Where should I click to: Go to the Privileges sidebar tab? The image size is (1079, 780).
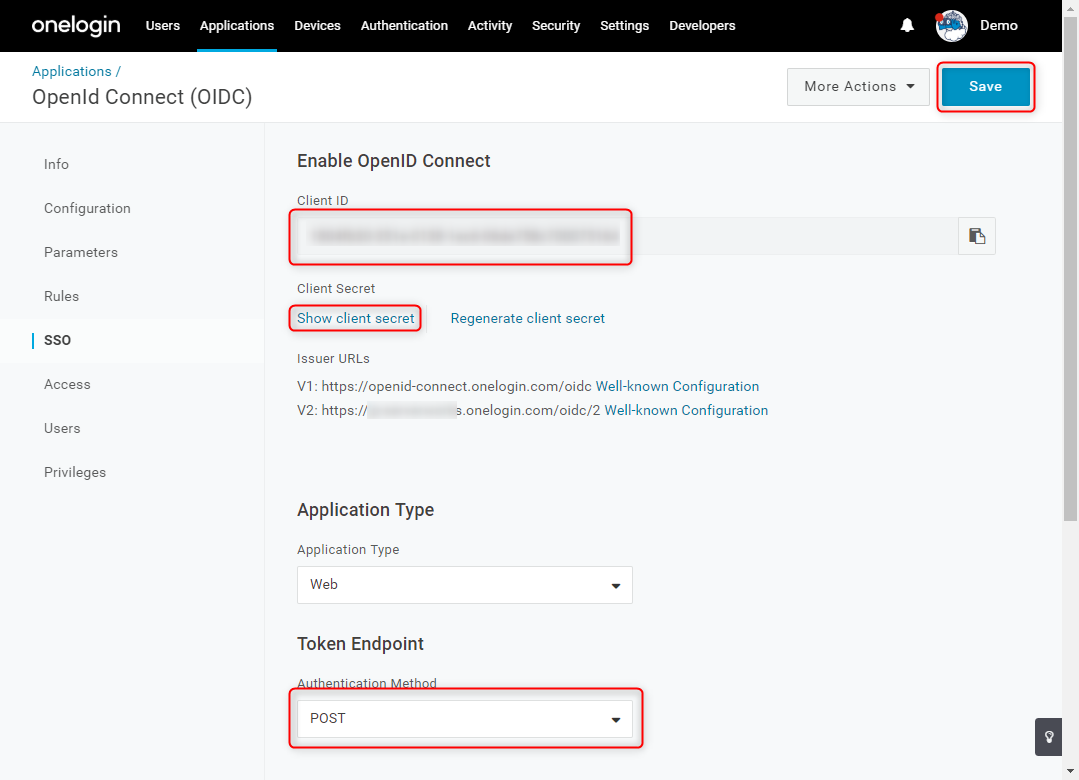pos(75,472)
